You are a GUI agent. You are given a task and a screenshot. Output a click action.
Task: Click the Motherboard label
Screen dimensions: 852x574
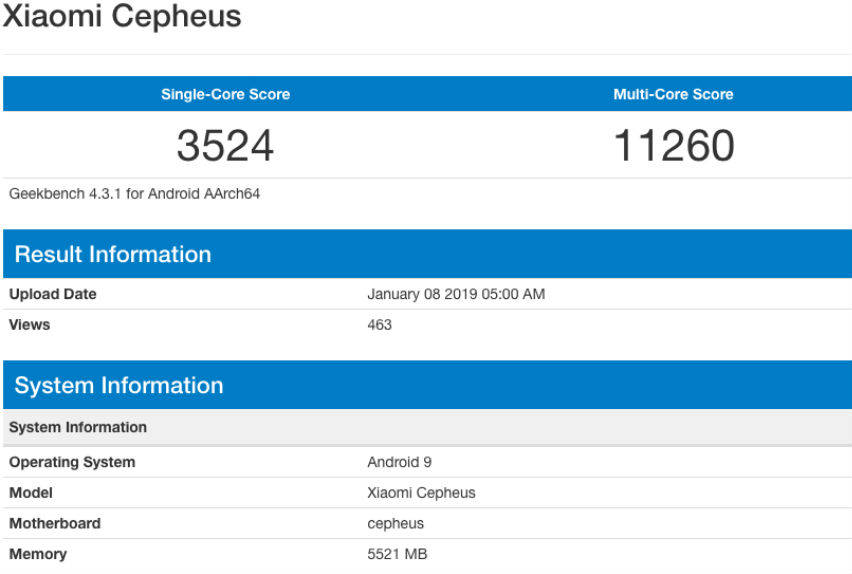pyautogui.click(x=55, y=523)
